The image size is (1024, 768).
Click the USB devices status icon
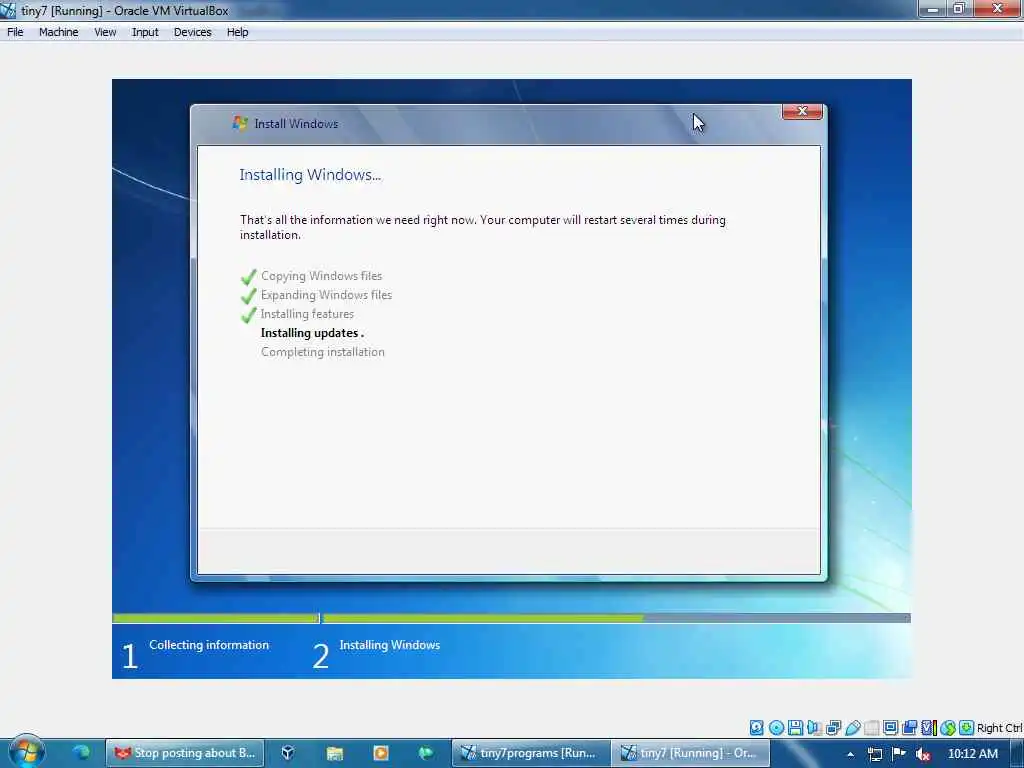tap(852, 728)
